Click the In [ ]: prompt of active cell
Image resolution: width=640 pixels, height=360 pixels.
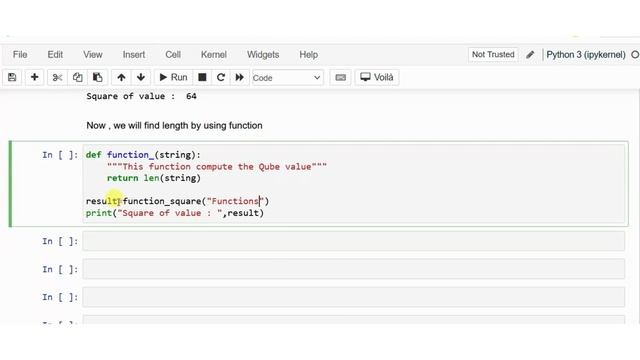(60, 155)
